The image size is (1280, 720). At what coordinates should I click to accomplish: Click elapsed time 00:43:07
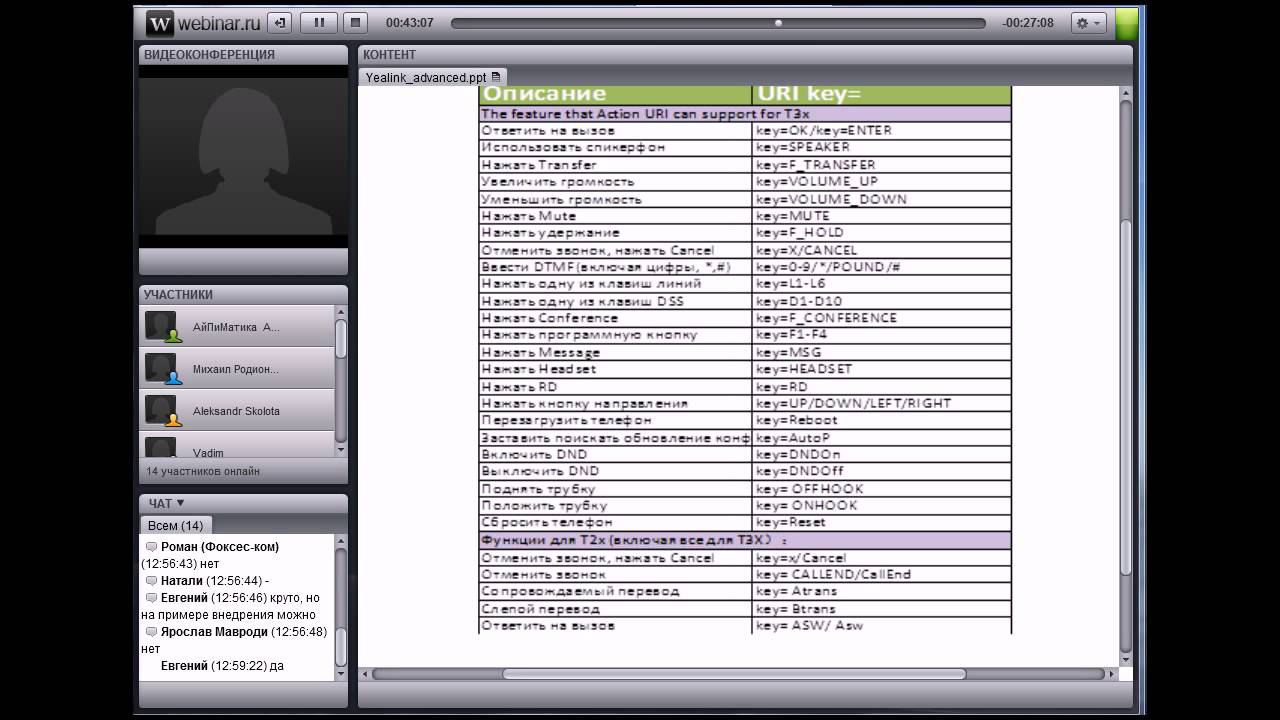tap(410, 23)
